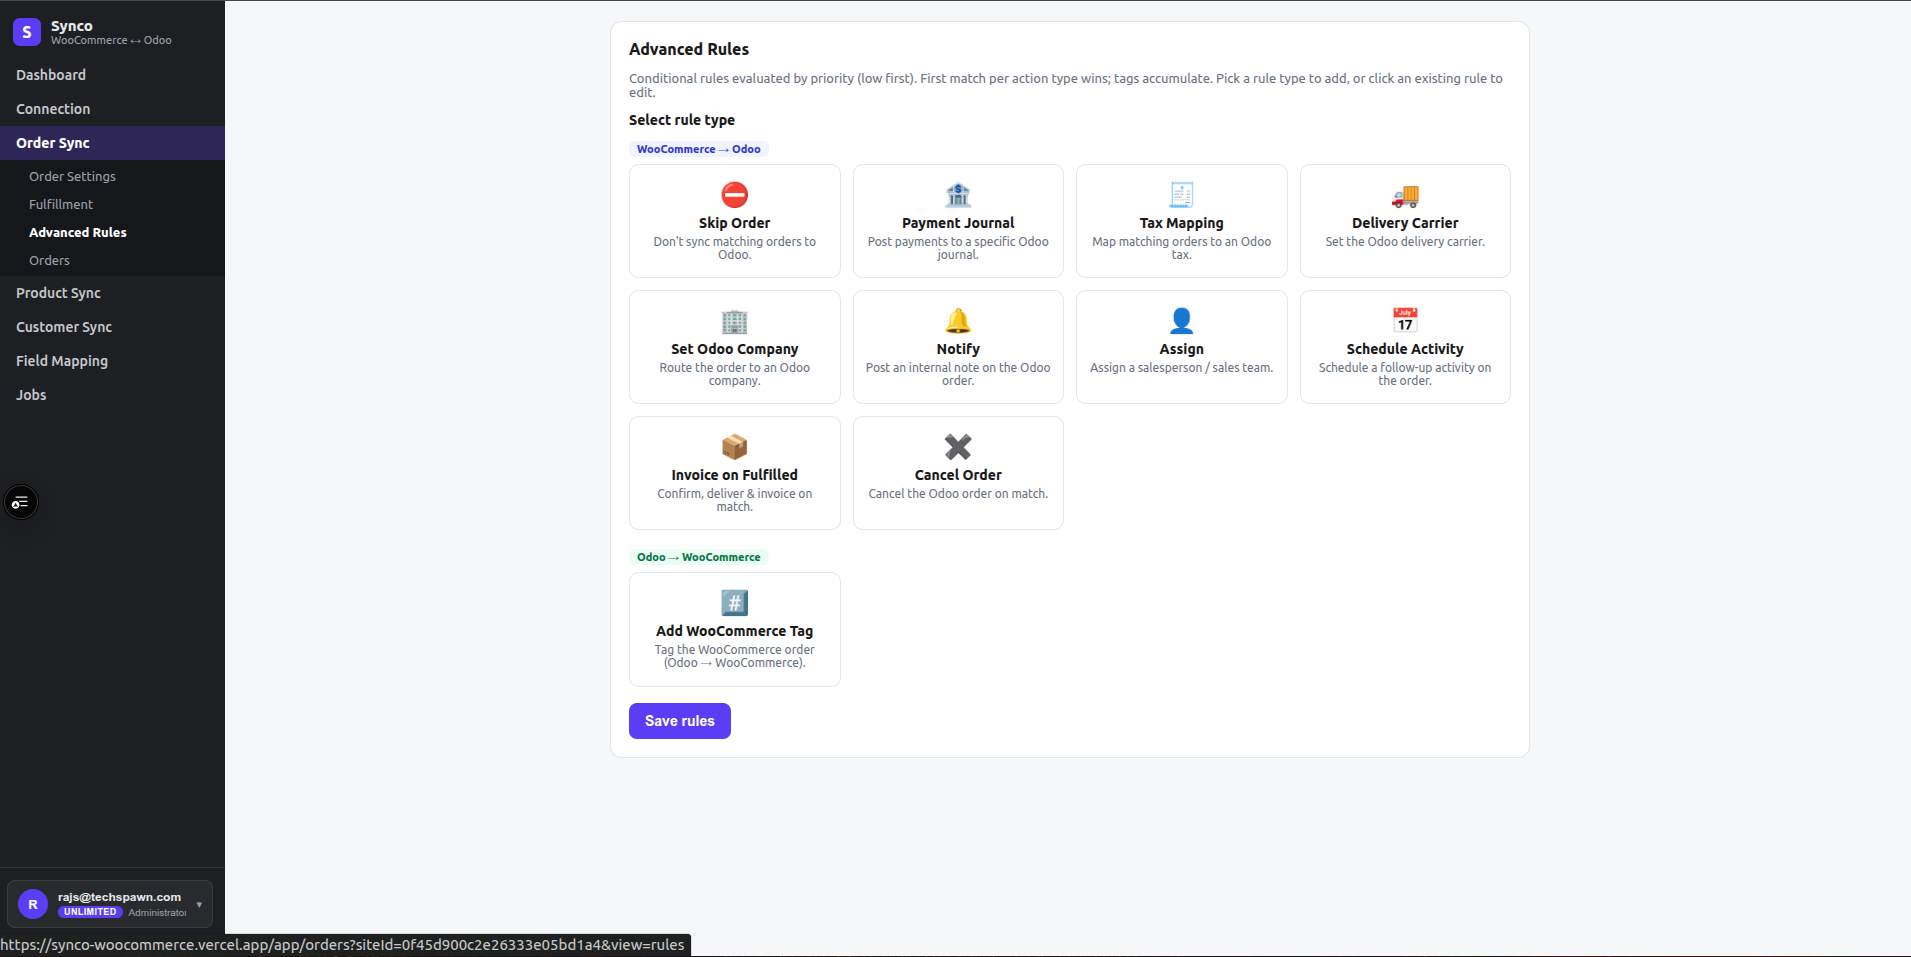The height and width of the screenshot is (957, 1911).
Task: Click the Tax Mapping receipt icon
Action: [x=1181, y=195]
